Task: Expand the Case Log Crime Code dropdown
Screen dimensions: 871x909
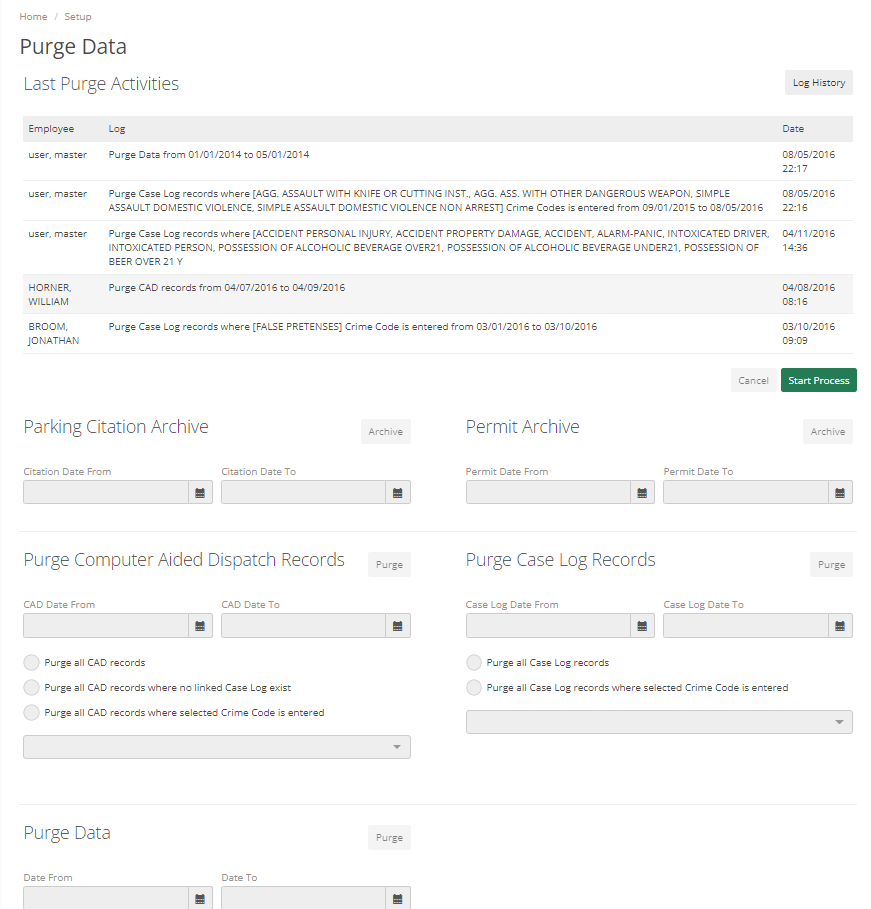Action: point(659,722)
